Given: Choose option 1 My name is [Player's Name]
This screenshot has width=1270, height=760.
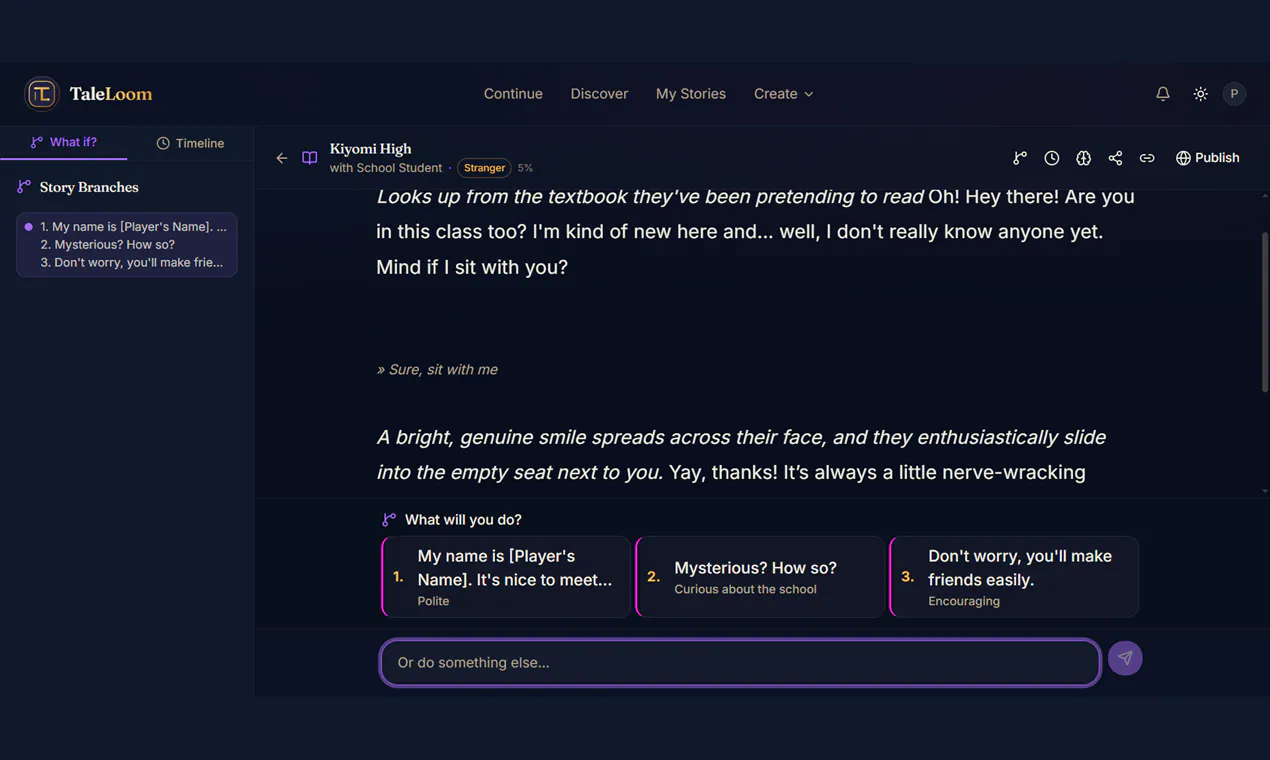Looking at the screenshot, I should click(x=506, y=577).
